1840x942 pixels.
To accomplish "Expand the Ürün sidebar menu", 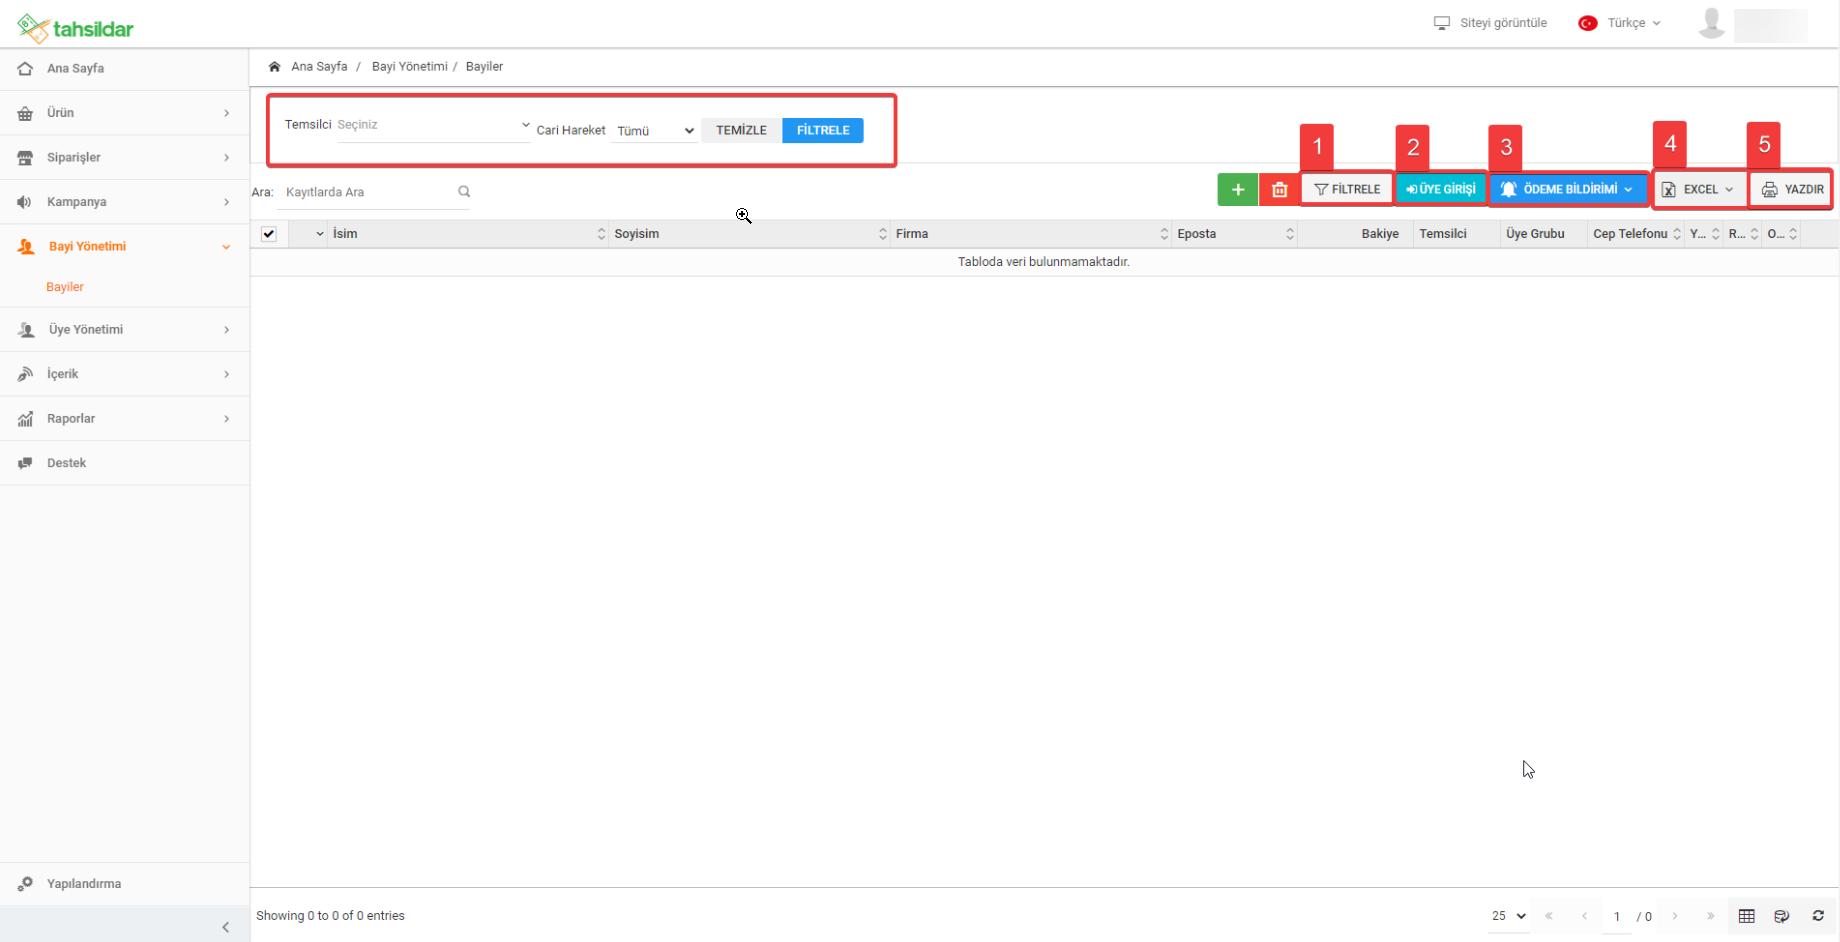I will tap(125, 113).
